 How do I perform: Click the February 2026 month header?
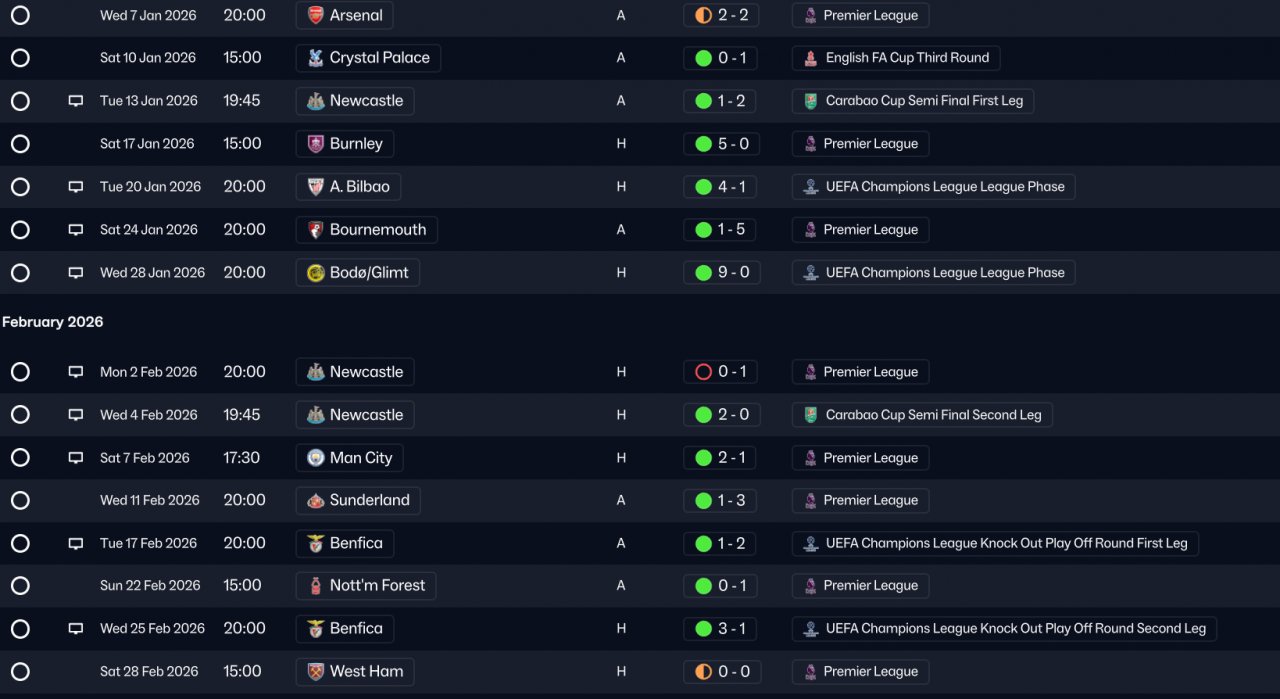53,322
